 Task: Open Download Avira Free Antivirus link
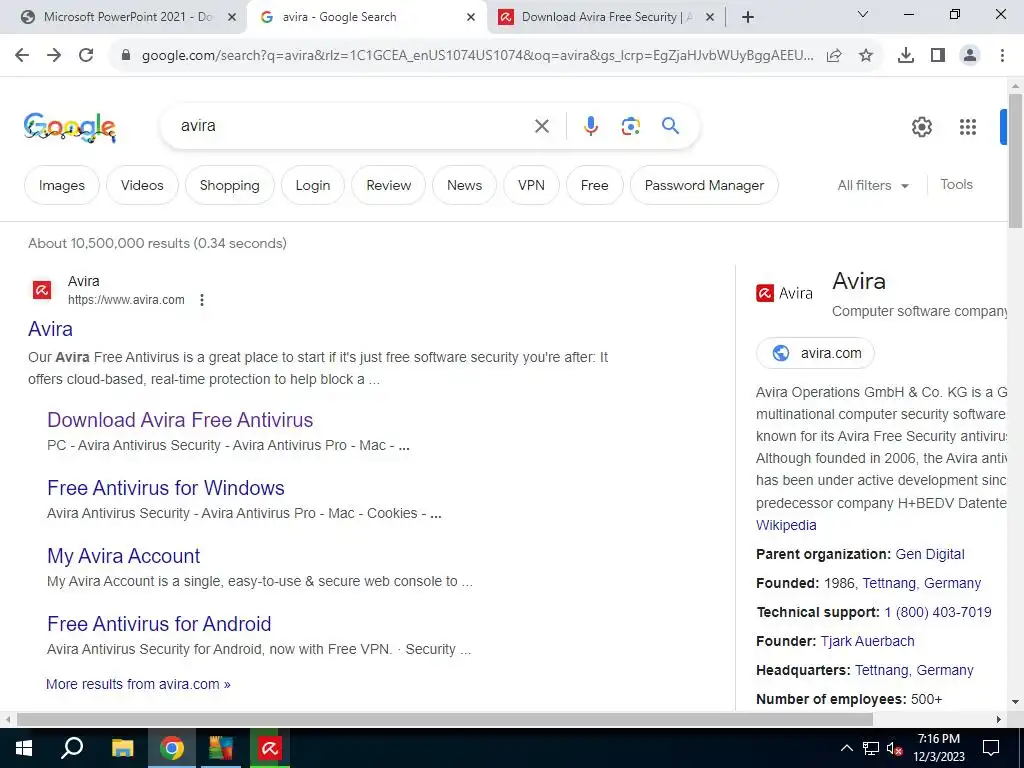pos(180,420)
